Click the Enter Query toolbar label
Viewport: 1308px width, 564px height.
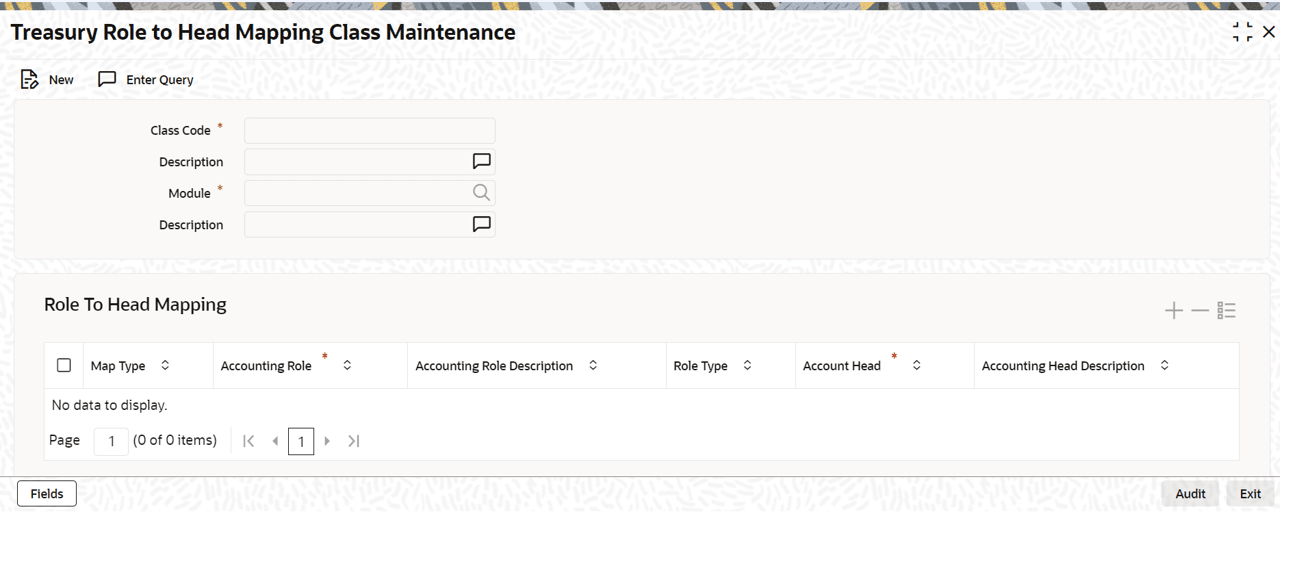point(160,80)
